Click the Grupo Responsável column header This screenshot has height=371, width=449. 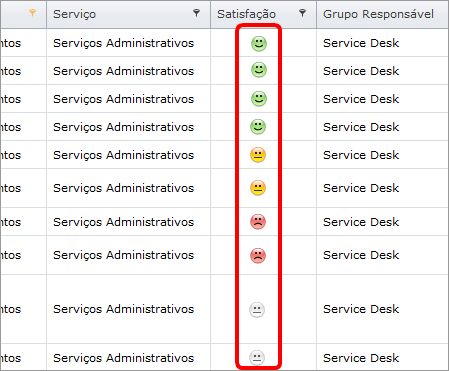(x=378, y=14)
